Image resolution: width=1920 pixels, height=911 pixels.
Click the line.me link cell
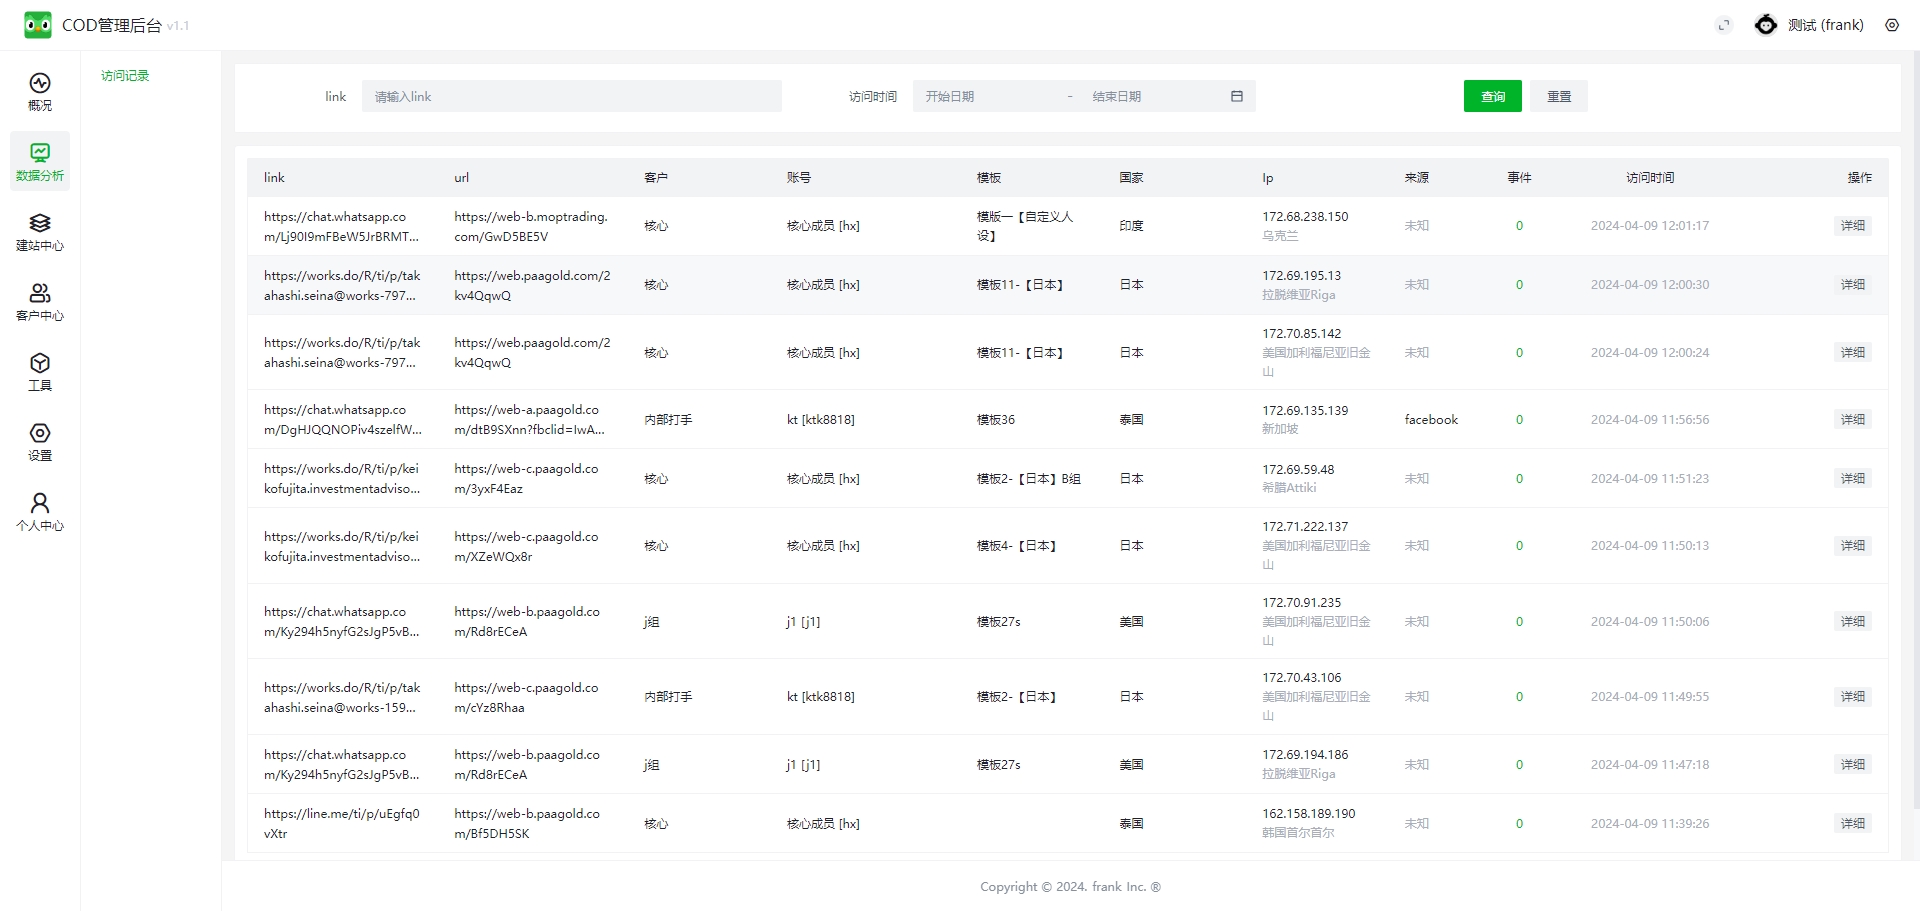[342, 824]
